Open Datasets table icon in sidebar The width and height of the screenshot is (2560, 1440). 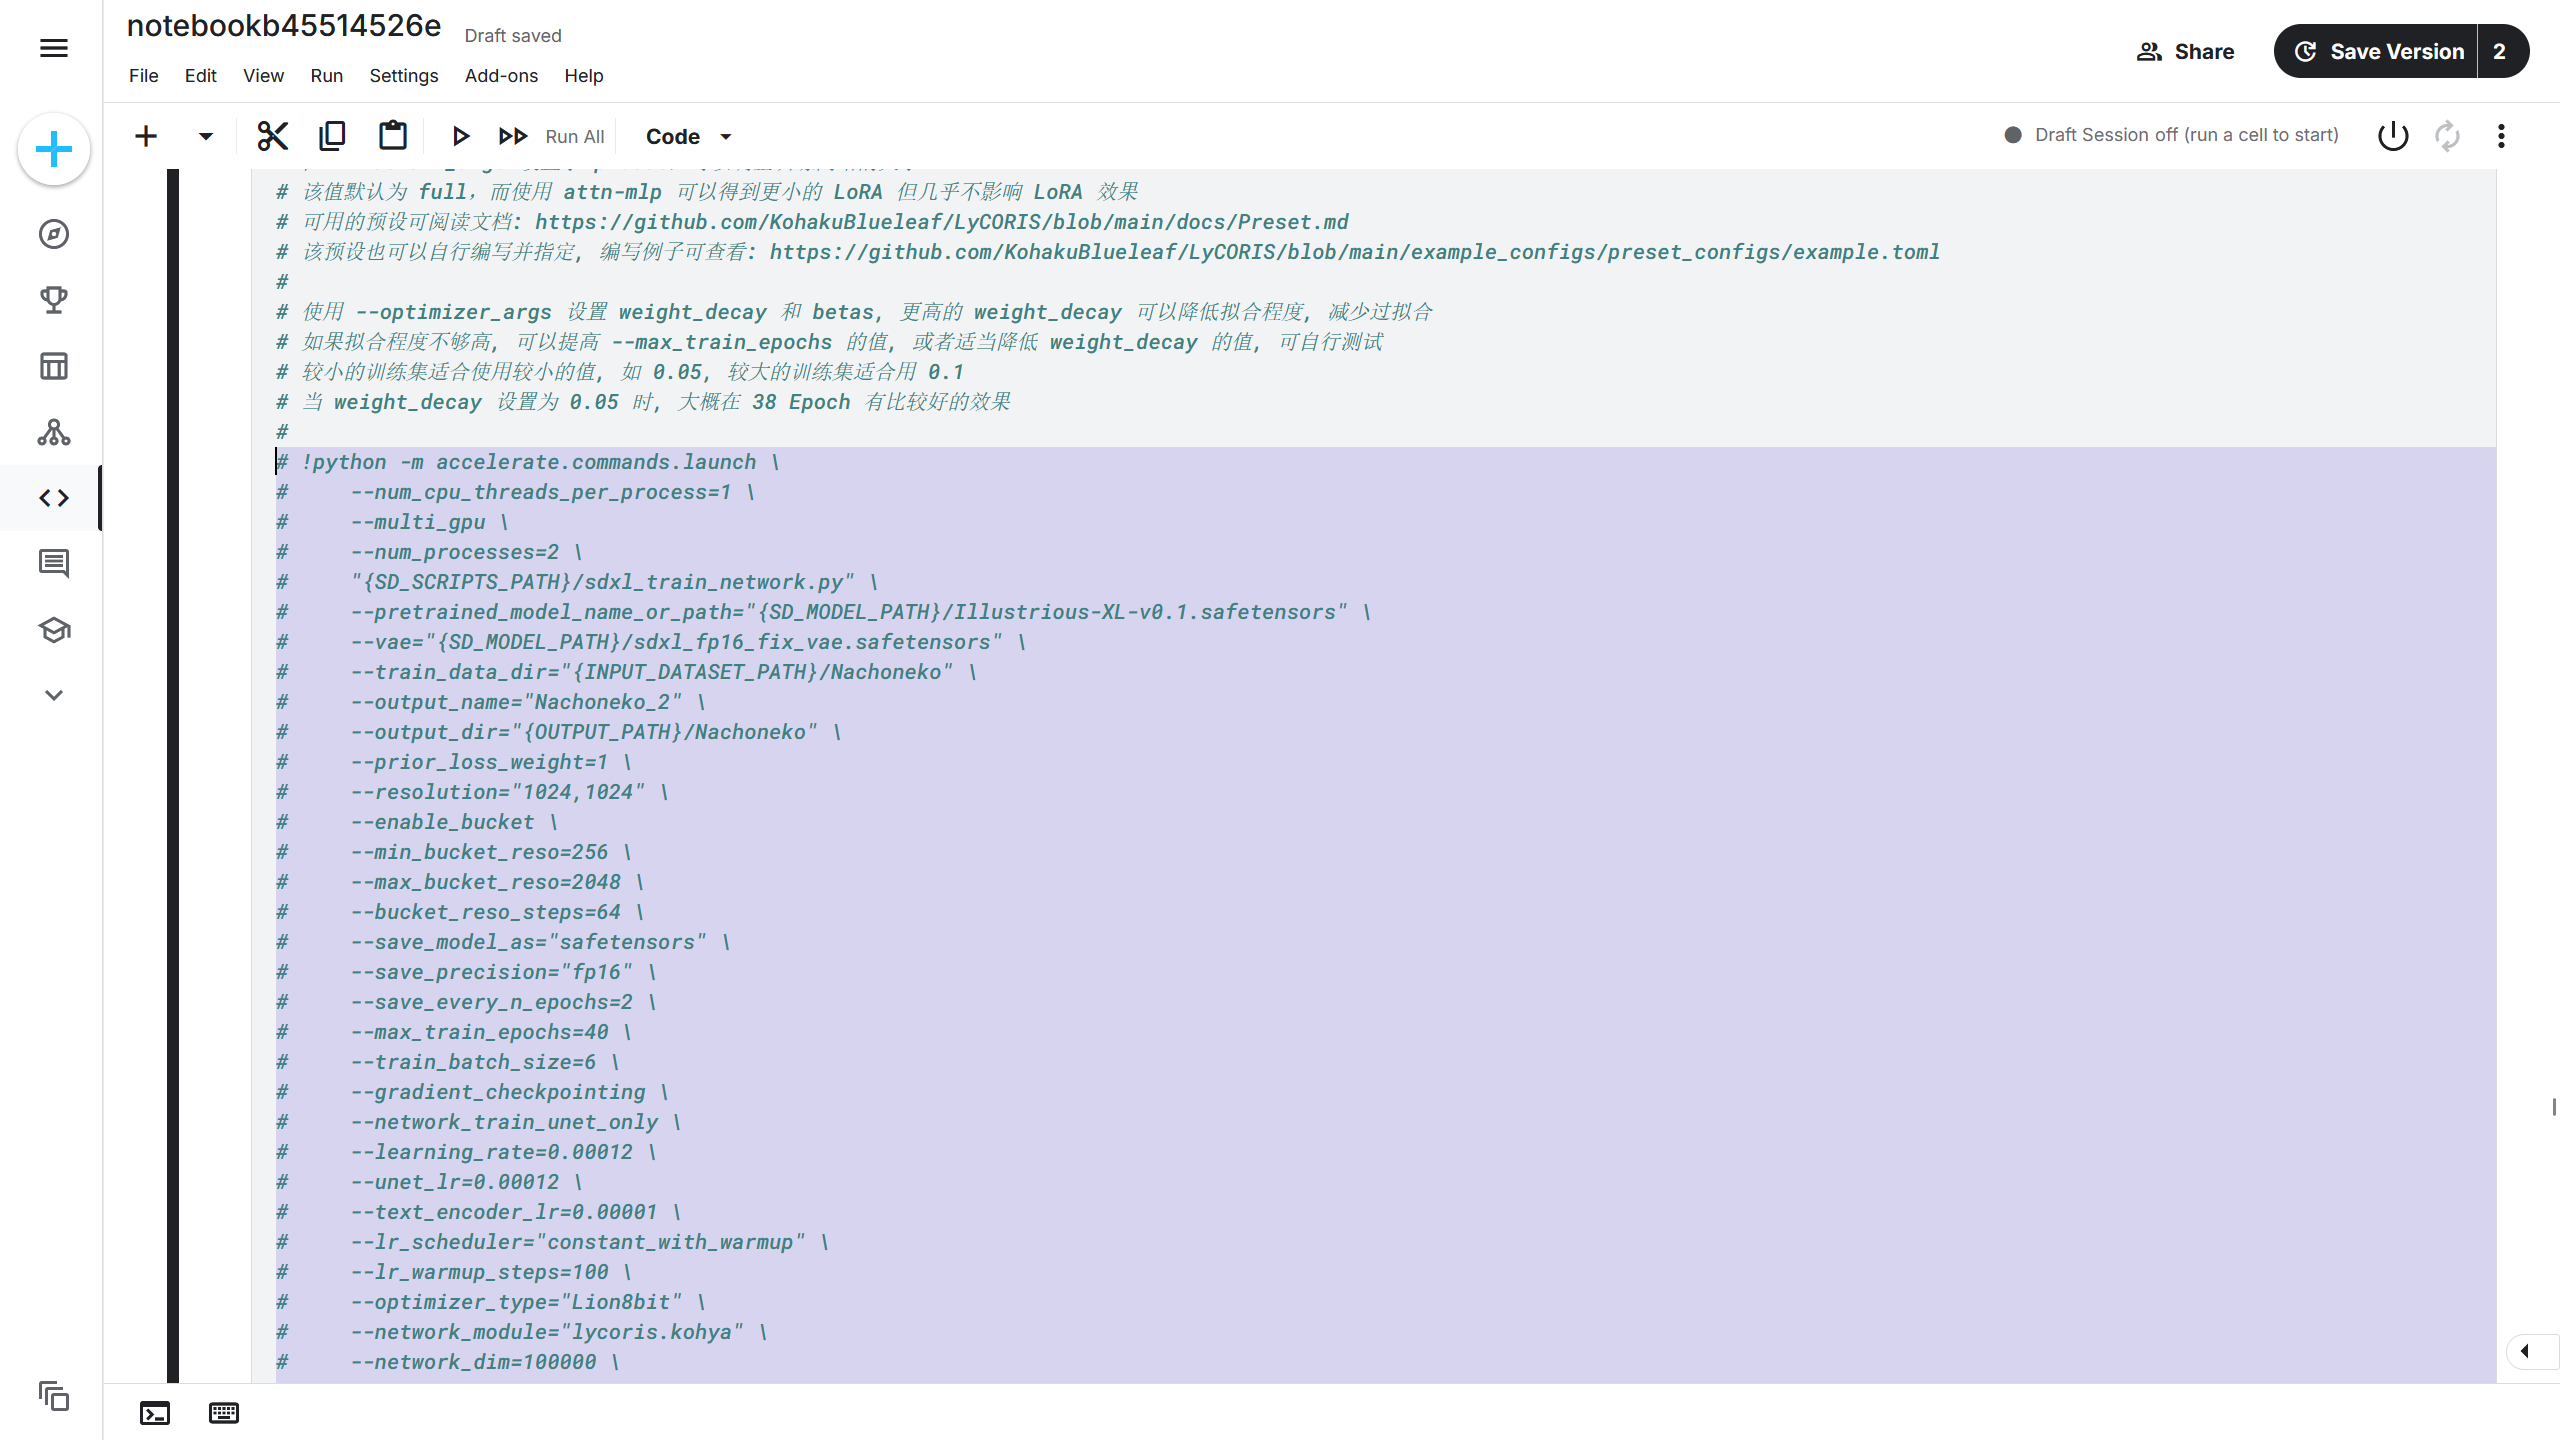point(54,366)
